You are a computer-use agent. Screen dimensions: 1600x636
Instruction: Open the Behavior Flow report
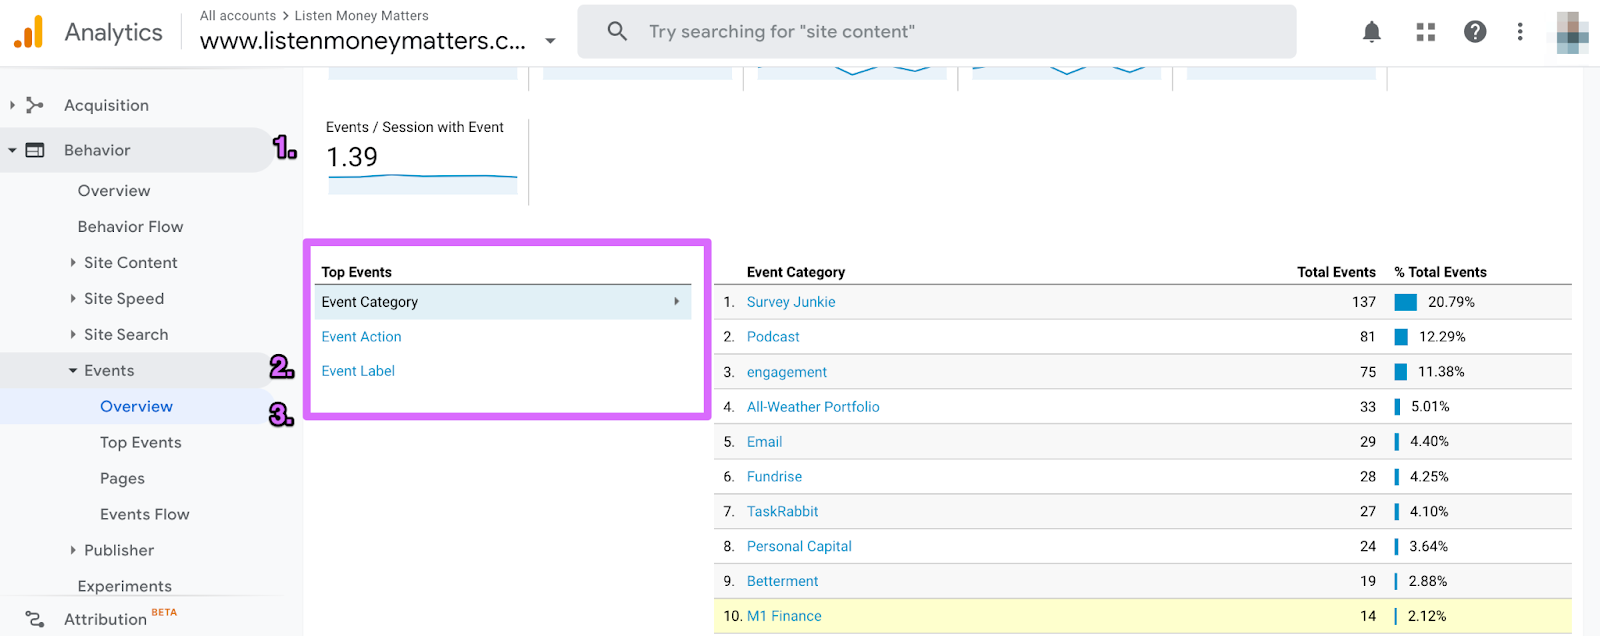tap(131, 227)
